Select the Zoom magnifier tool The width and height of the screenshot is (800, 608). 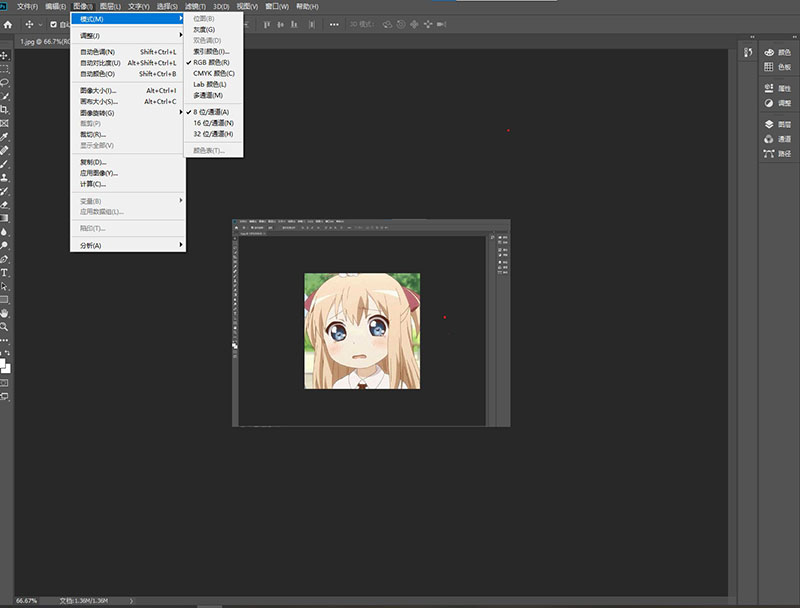[x=5, y=326]
